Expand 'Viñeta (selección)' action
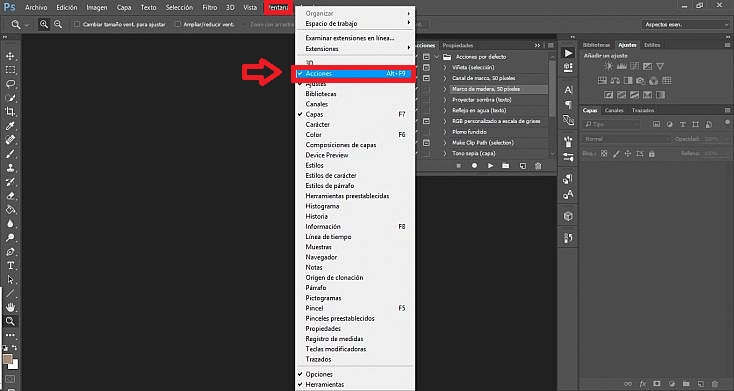 (445, 67)
